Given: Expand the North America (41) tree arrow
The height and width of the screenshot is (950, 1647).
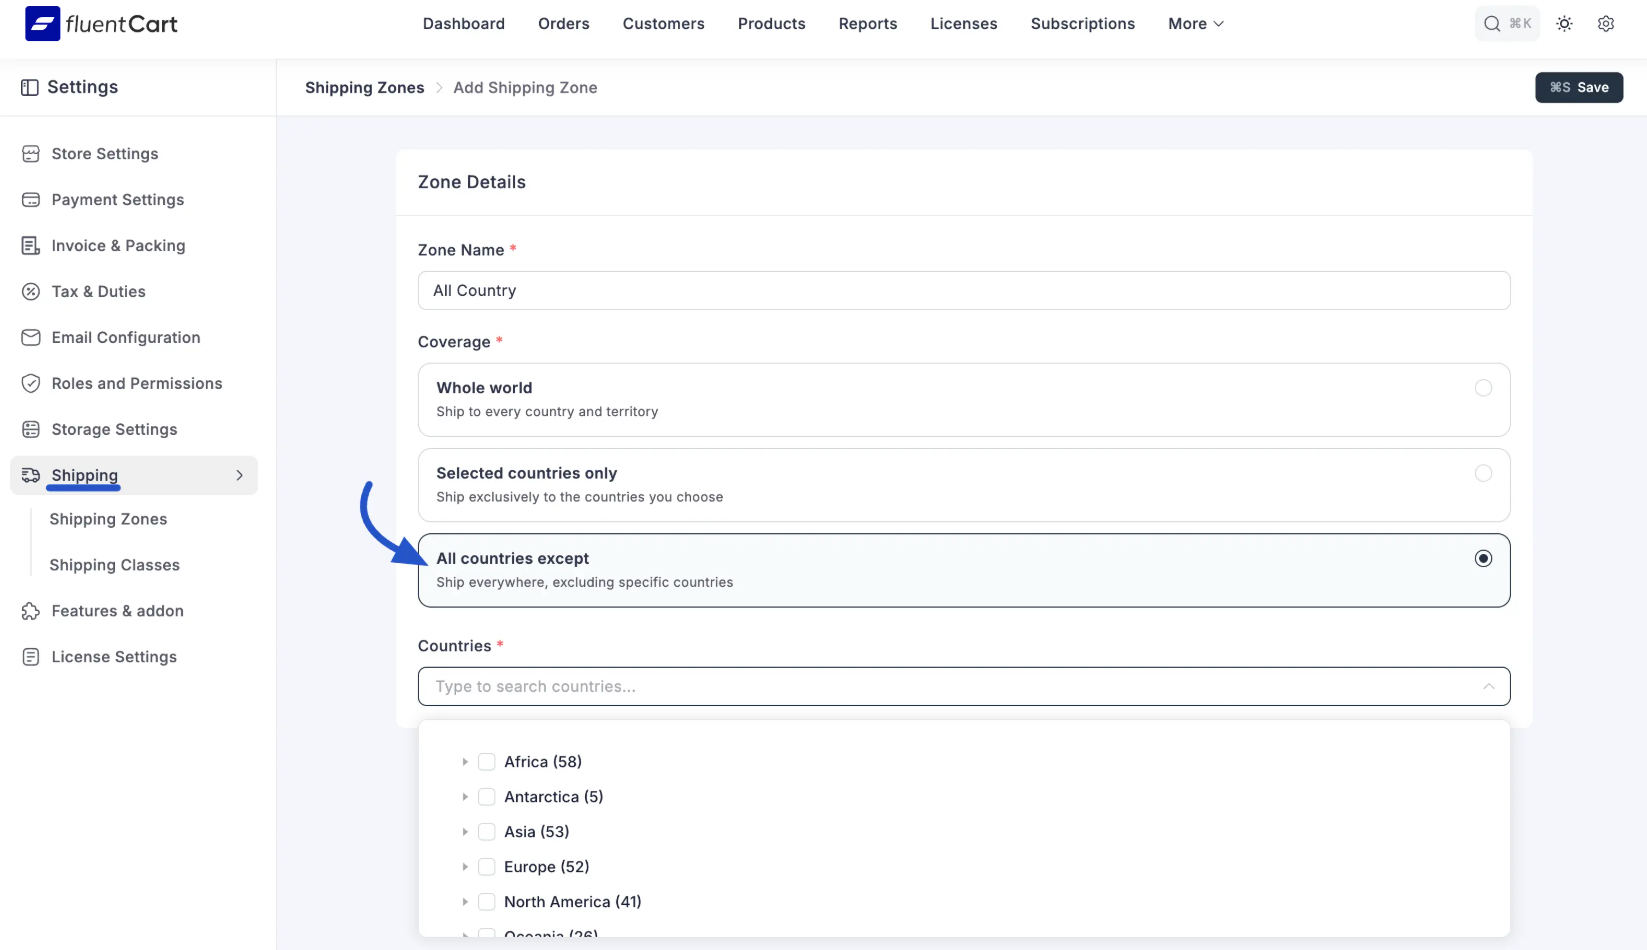Looking at the screenshot, I should click(465, 902).
